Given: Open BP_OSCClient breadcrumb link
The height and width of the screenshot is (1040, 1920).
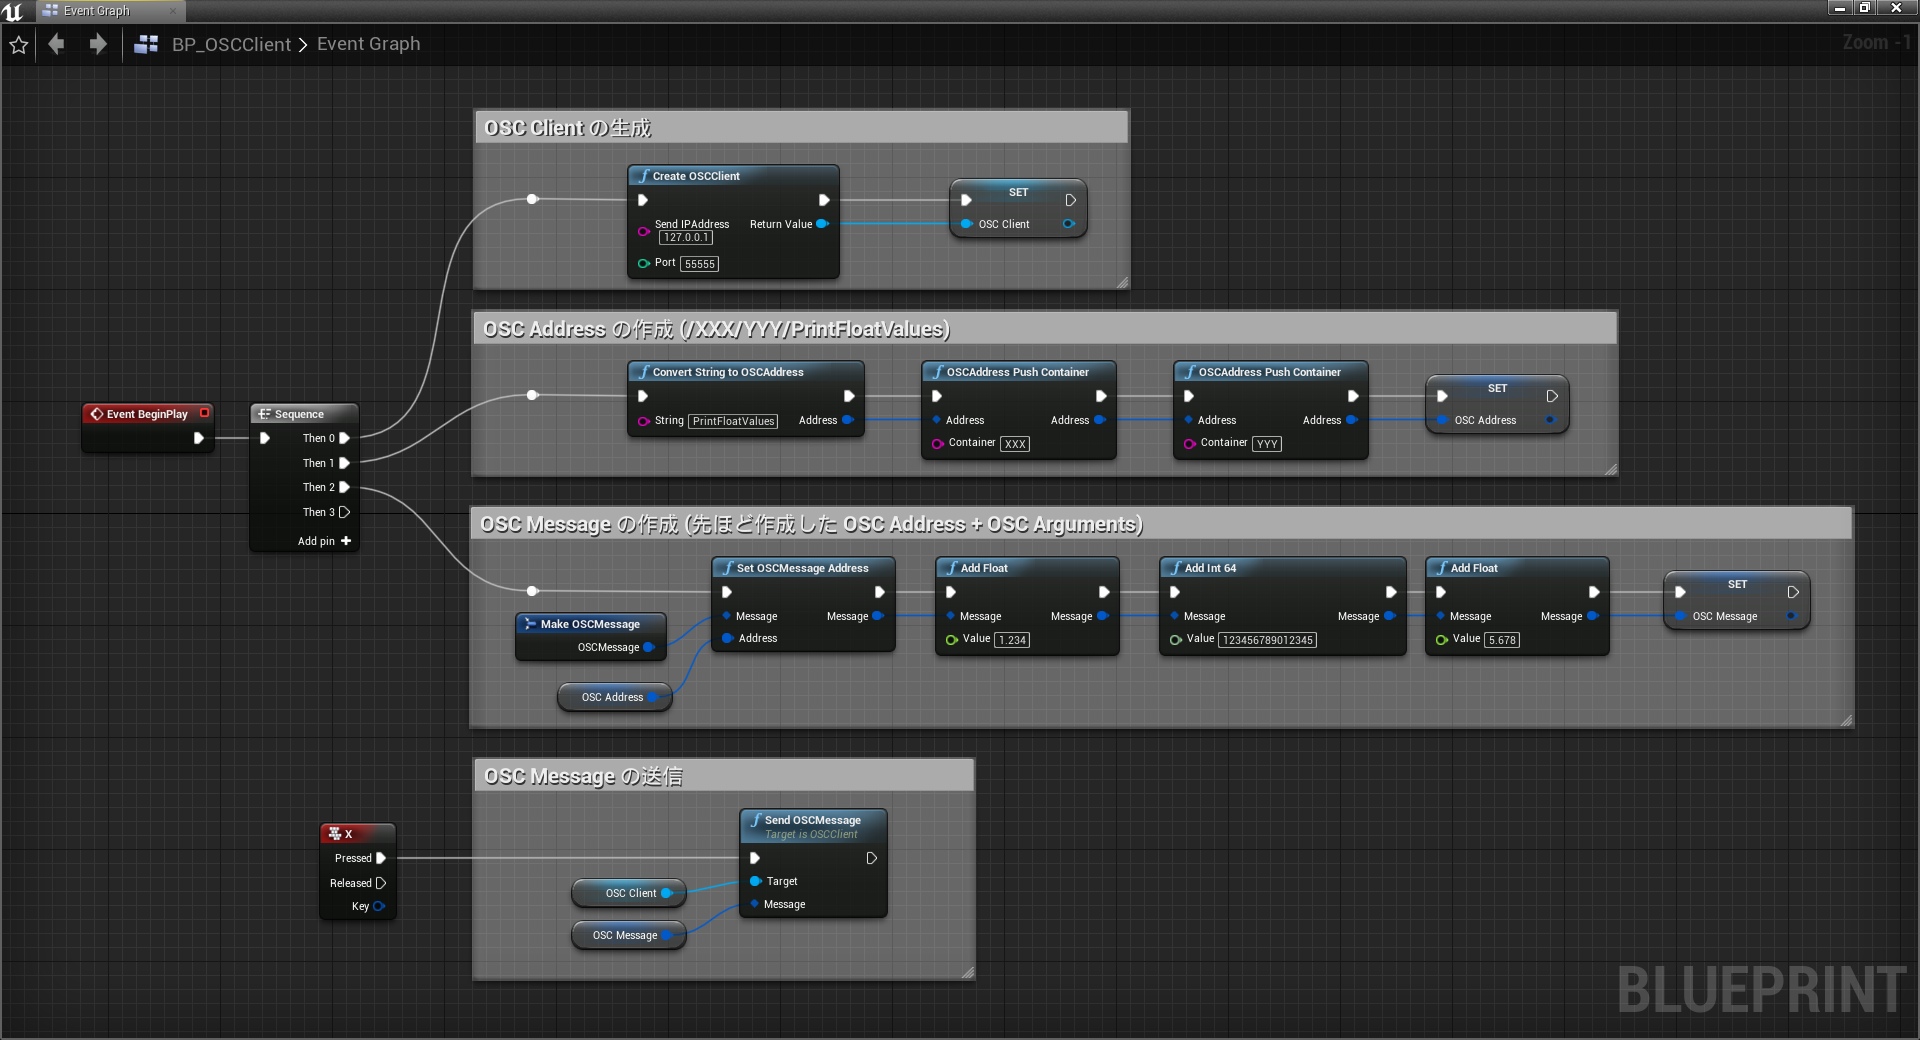Looking at the screenshot, I should (x=231, y=44).
